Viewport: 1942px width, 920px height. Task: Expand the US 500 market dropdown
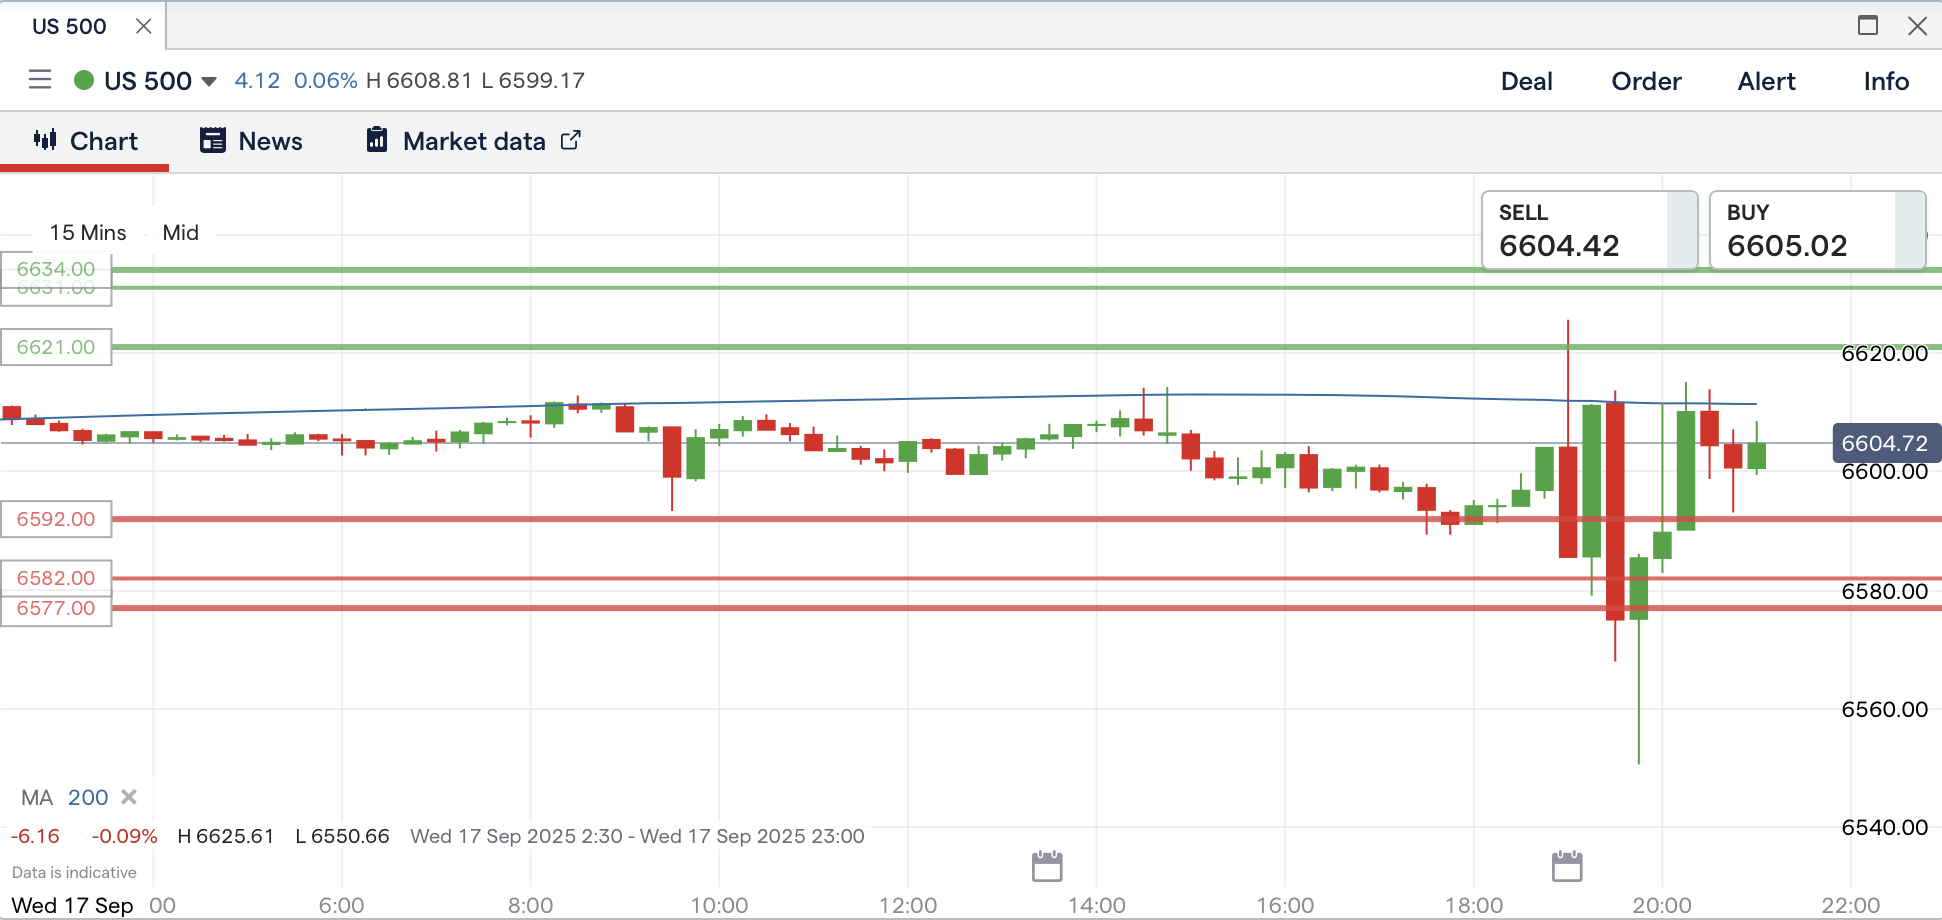click(x=209, y=81)
